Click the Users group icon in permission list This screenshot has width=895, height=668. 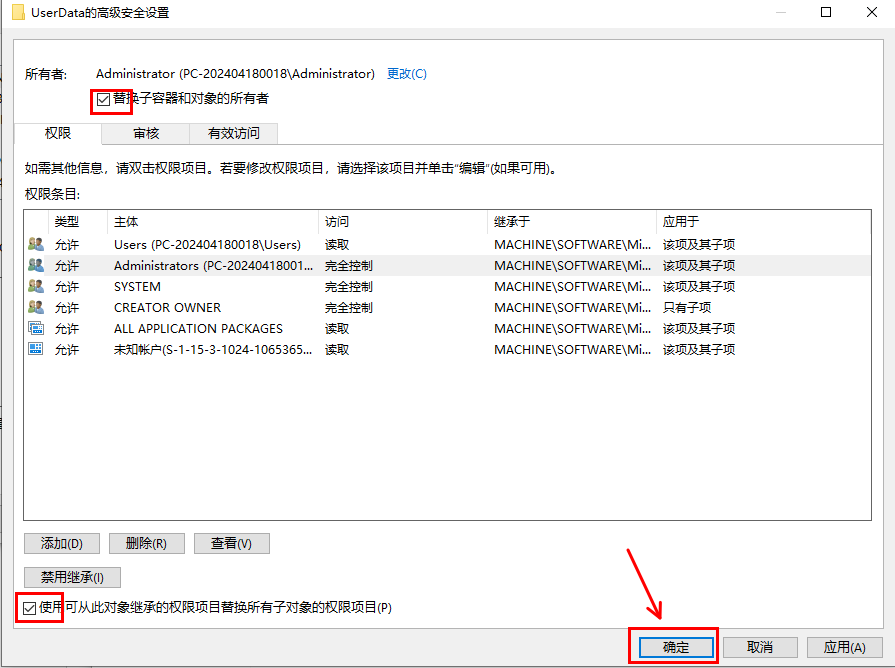point(36,244)
